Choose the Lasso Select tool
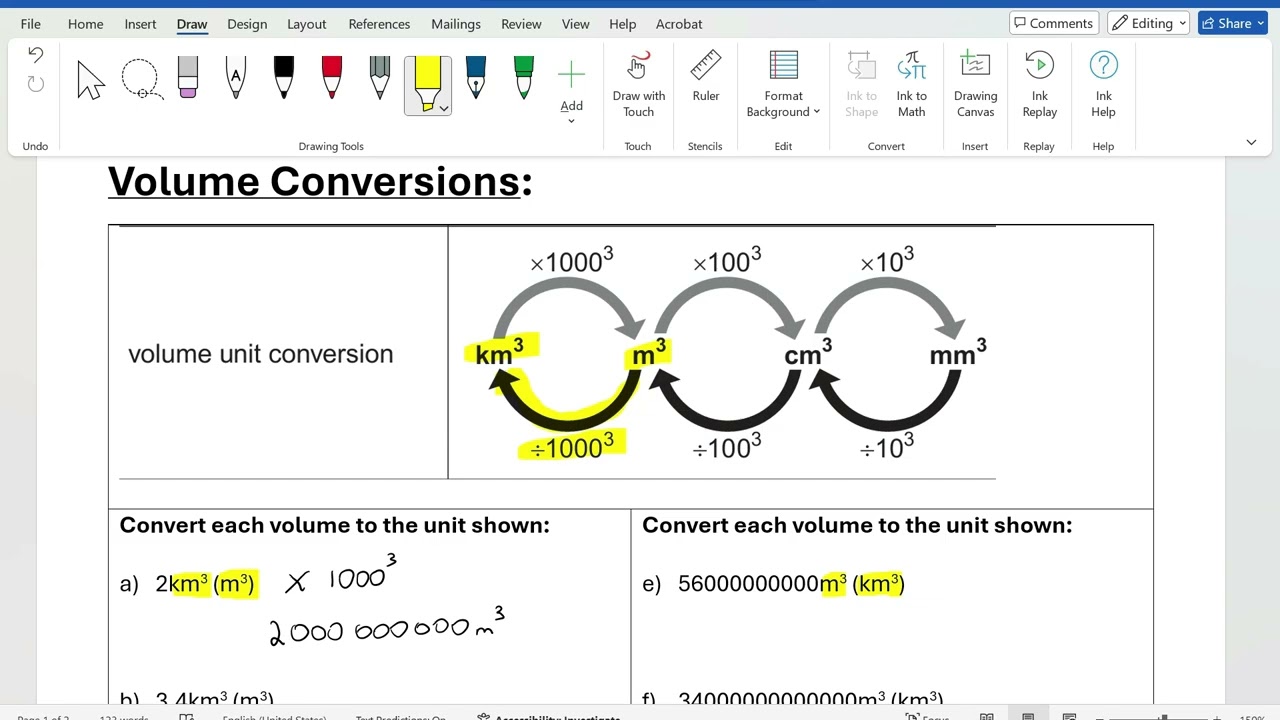The width and height of the screenshot is (1280, 720). 141,80
